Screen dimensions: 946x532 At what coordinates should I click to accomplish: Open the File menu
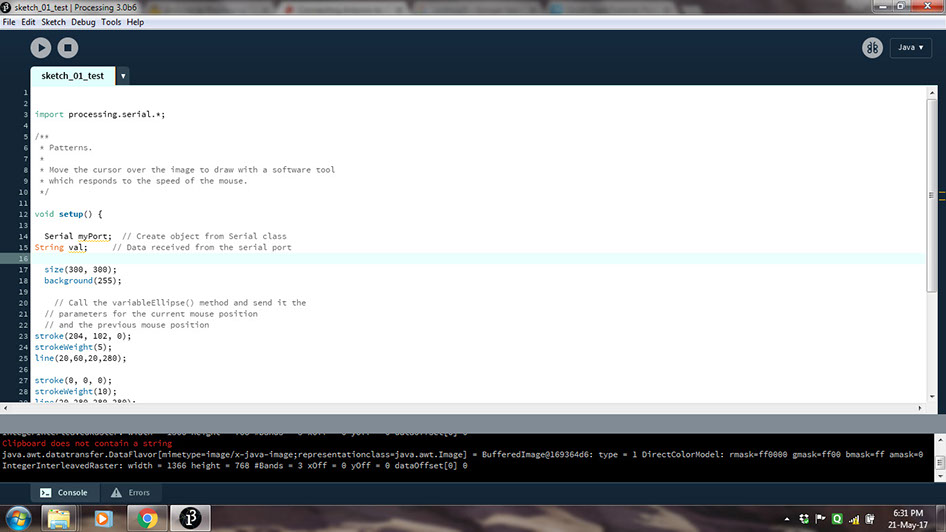[9, 22]
